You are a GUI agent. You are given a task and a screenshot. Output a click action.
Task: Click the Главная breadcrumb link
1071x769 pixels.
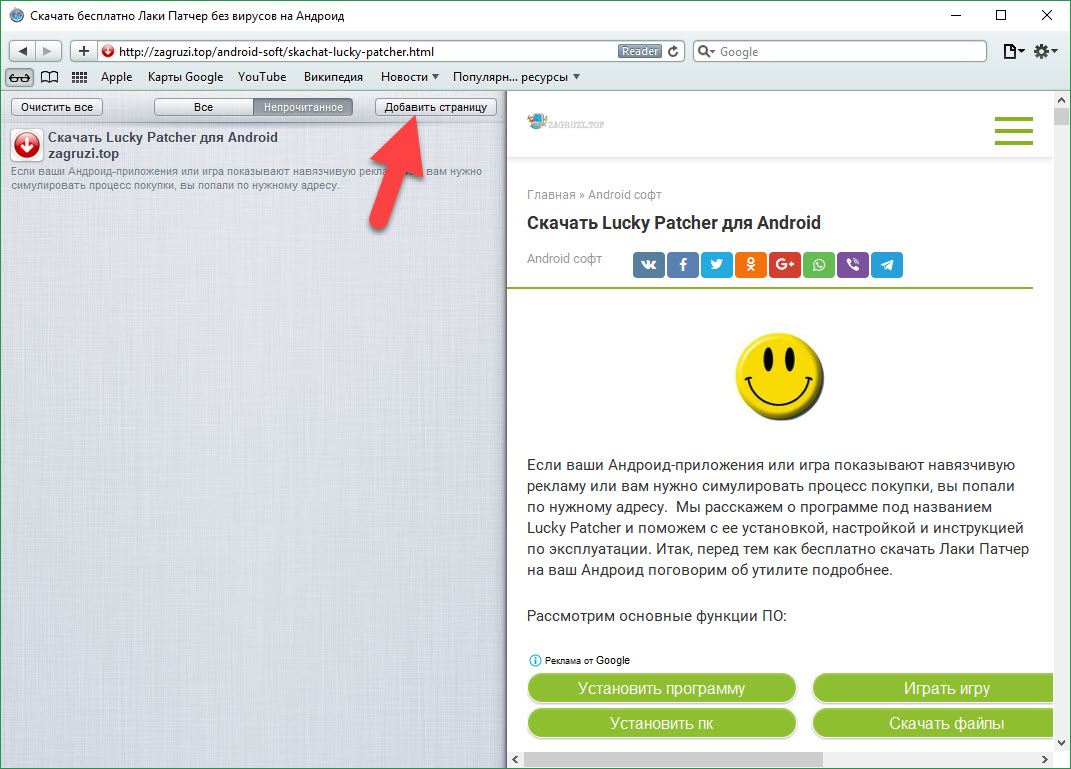click(551, 195)
